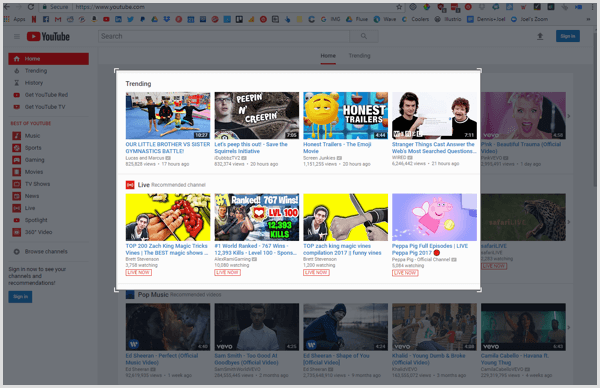
Task: Go back with the browser back arrow
Action: [7, 7]
